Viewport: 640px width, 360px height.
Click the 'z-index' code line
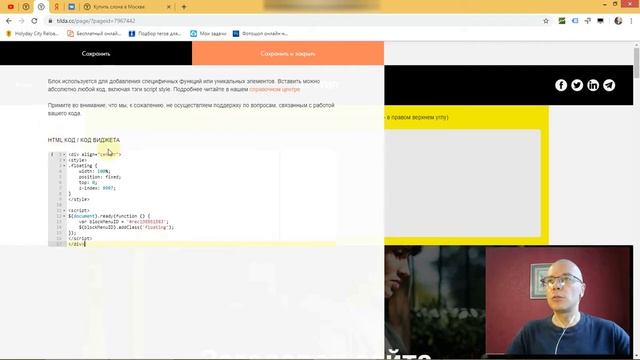point(97,188)
